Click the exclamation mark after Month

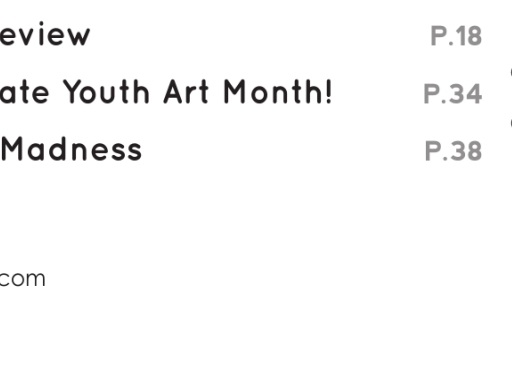[329, 91]
